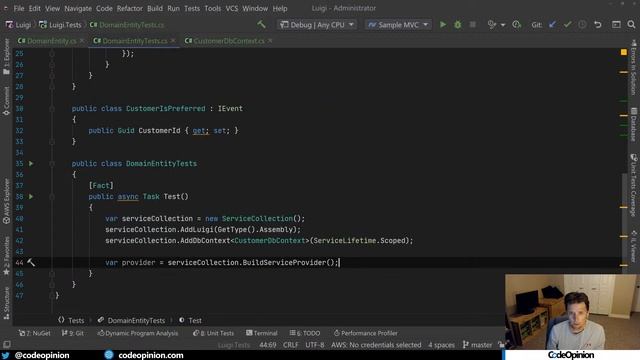Open the Structure side panel

pyautogui.click(x=6, y=303)
